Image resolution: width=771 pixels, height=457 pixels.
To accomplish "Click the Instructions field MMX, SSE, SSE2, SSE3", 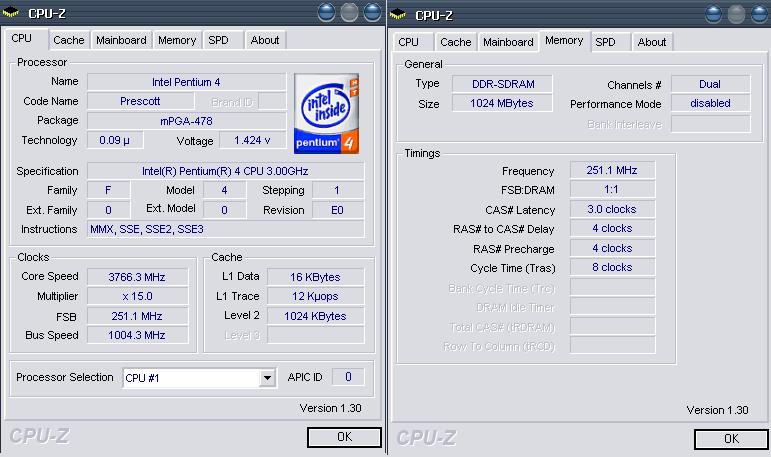I will (x=225, y=229).
